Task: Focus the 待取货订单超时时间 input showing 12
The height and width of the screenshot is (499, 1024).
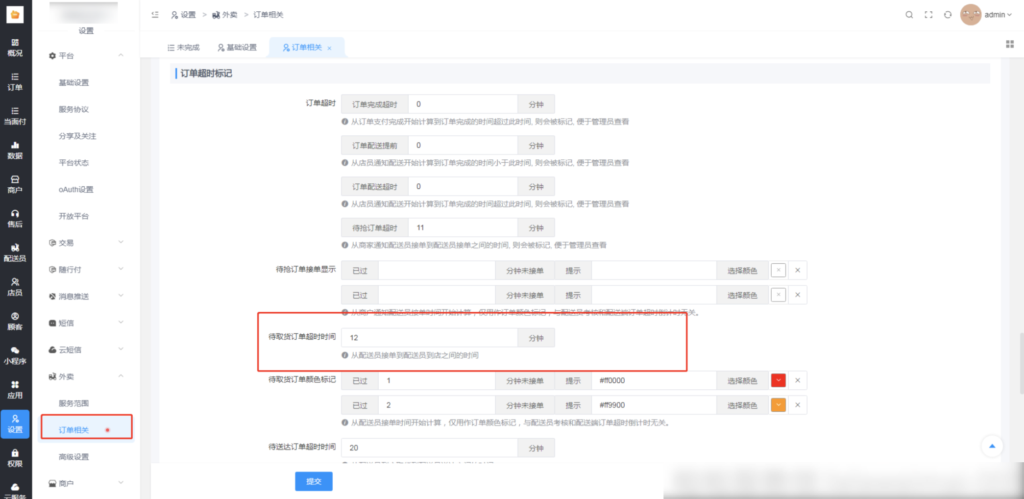Action: pos(430,338)
